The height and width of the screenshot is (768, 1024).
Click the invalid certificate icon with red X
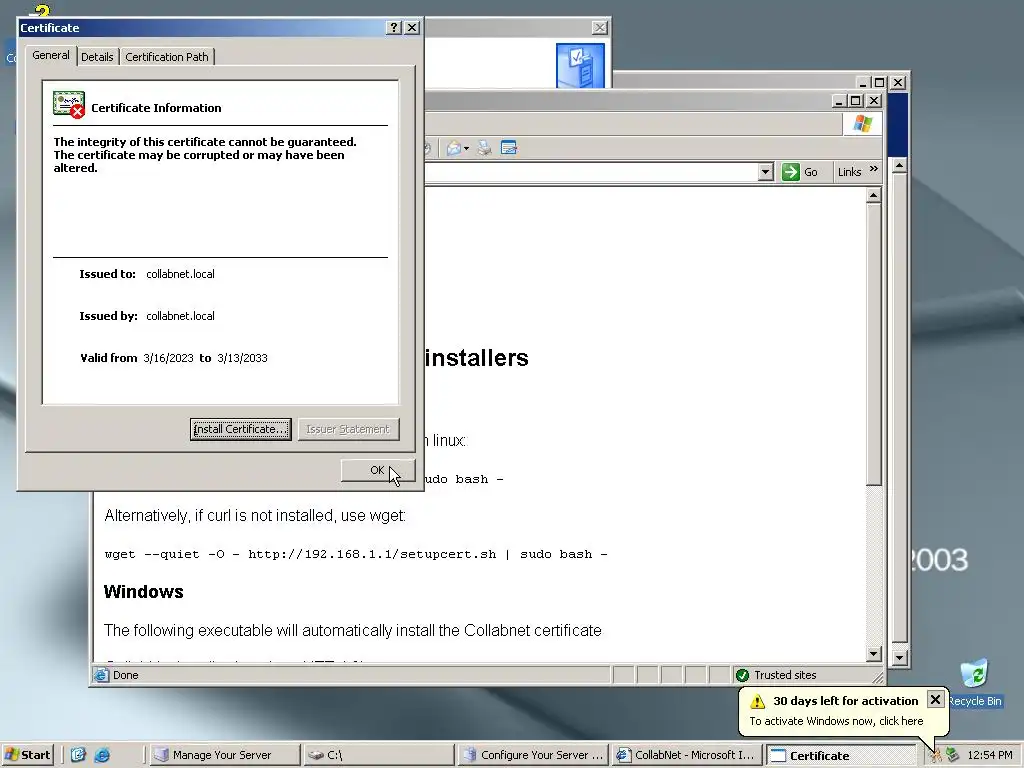(x=69, y=104)
